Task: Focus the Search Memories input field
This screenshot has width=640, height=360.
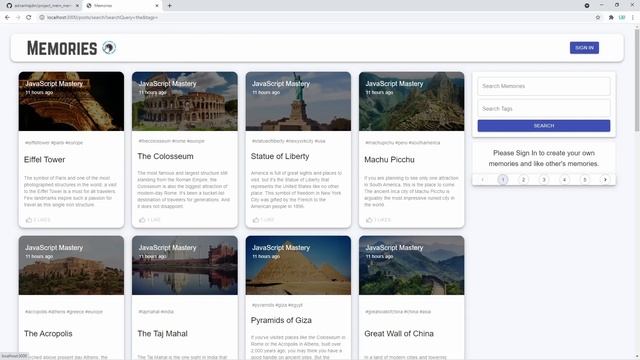Action: coord(544,86)
